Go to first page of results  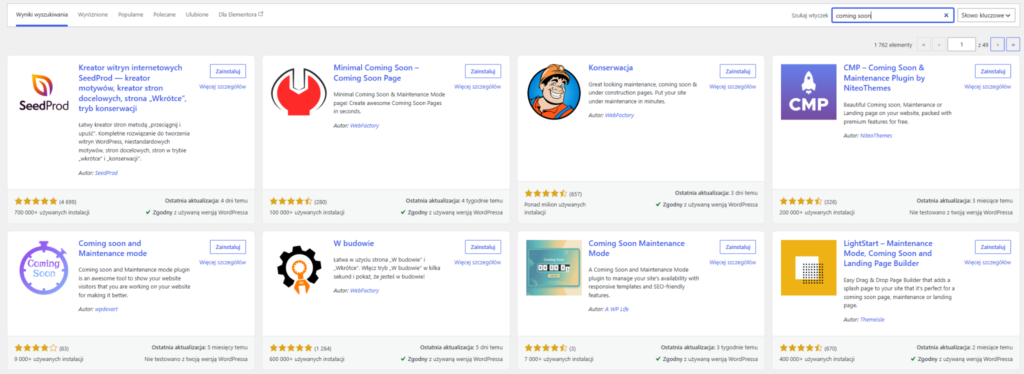click(923, 44)
